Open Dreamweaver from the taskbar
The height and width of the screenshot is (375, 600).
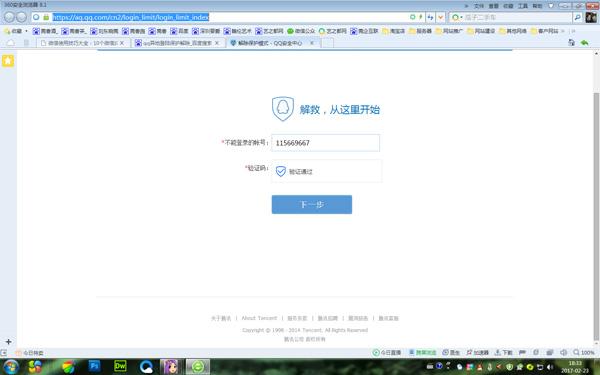tap(120, 367)
